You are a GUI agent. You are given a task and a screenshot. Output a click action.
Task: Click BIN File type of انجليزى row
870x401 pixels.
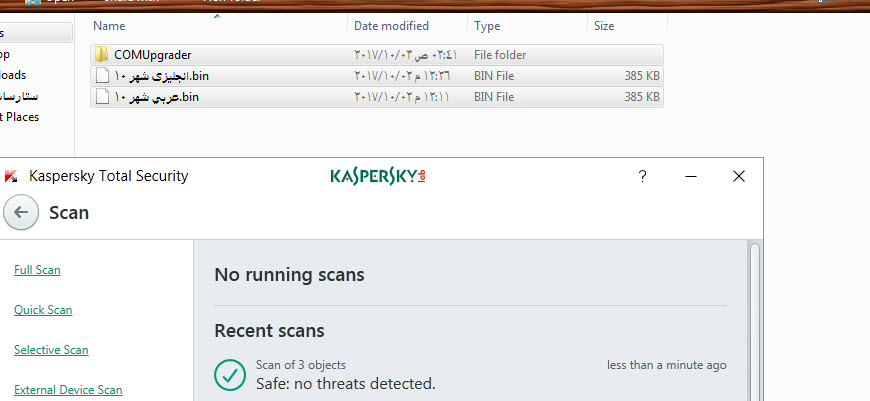coord(494,76)
